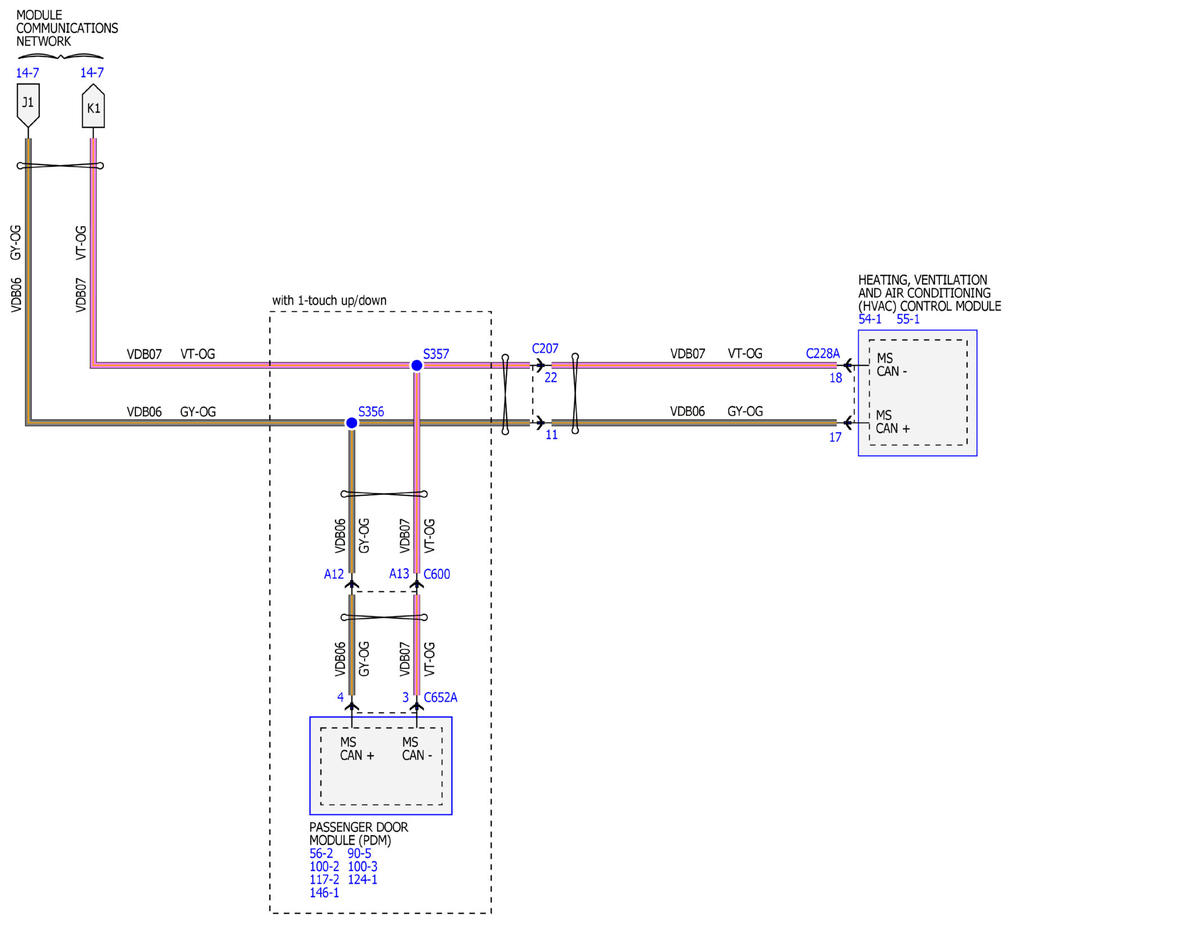Open the 14-7 reference above K1
This screenshot has width=1200, height=927.
click(x=92, y=73)
